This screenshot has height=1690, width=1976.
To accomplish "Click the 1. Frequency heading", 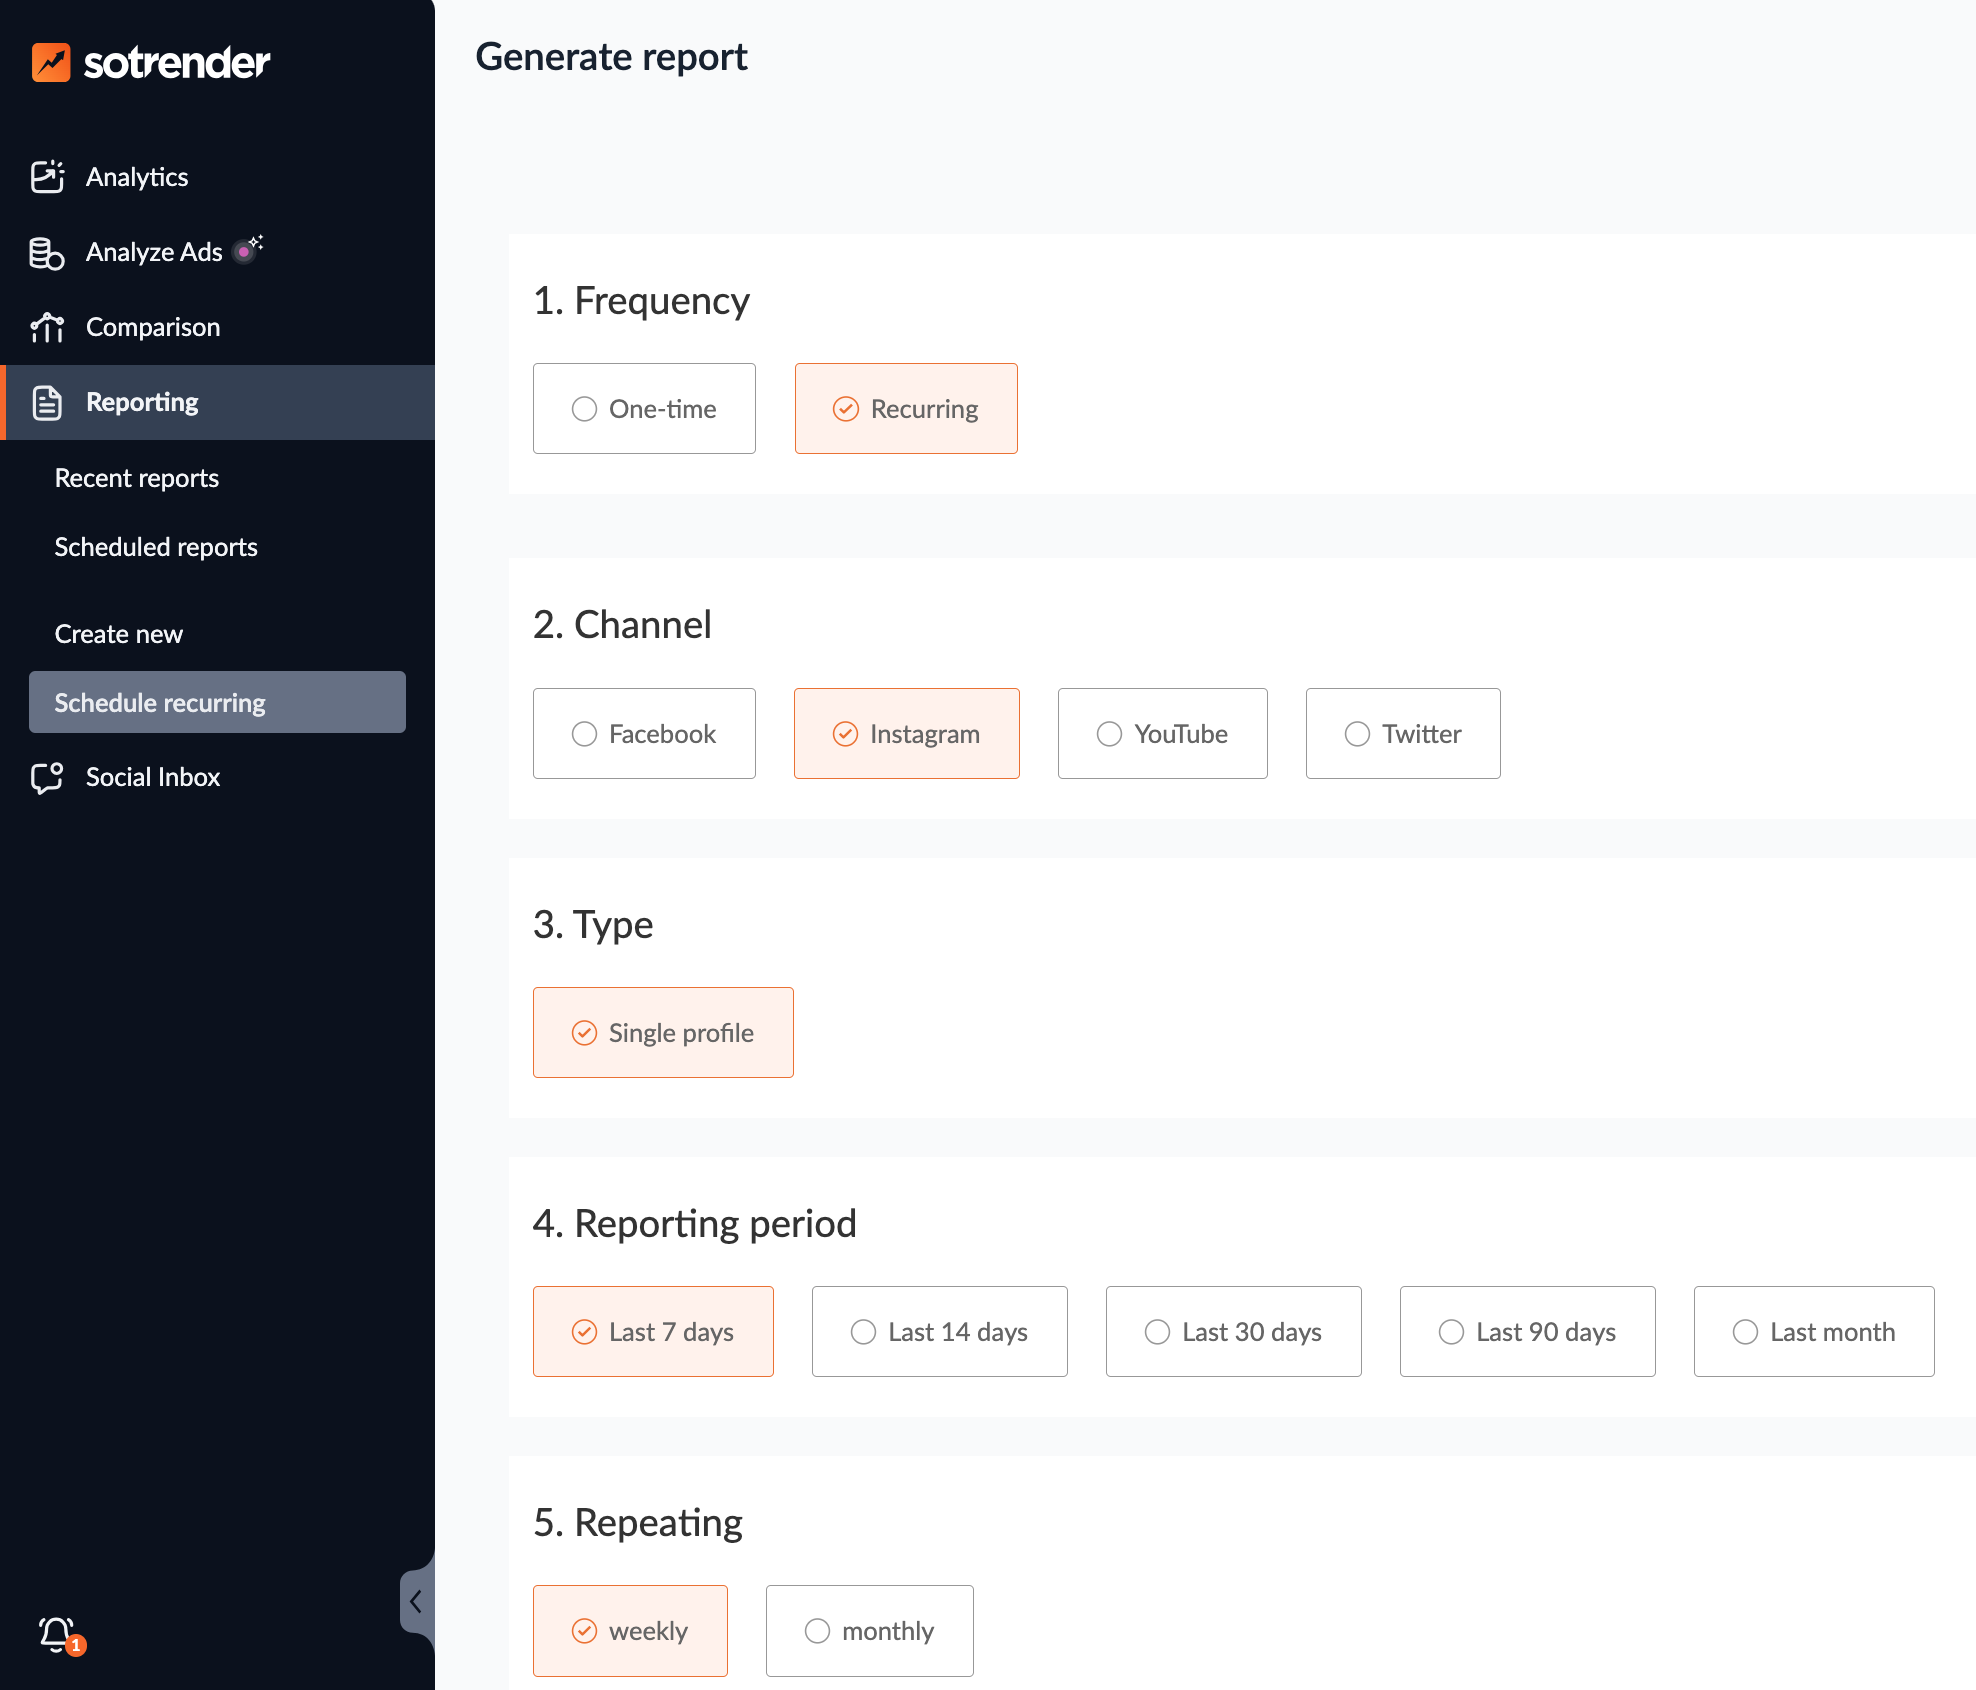I will (641, 301).
